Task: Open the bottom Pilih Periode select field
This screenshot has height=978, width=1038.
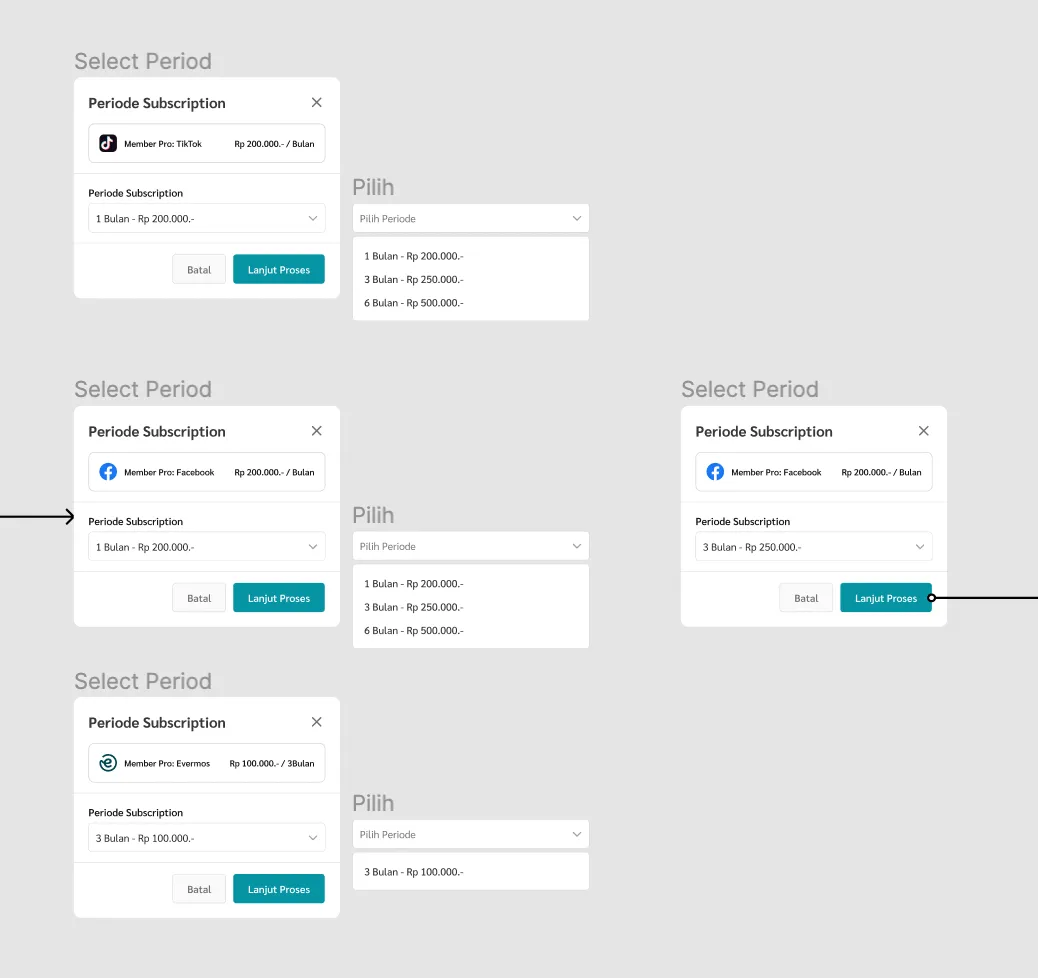Action: pyautogui.click(x=471, y=834)
